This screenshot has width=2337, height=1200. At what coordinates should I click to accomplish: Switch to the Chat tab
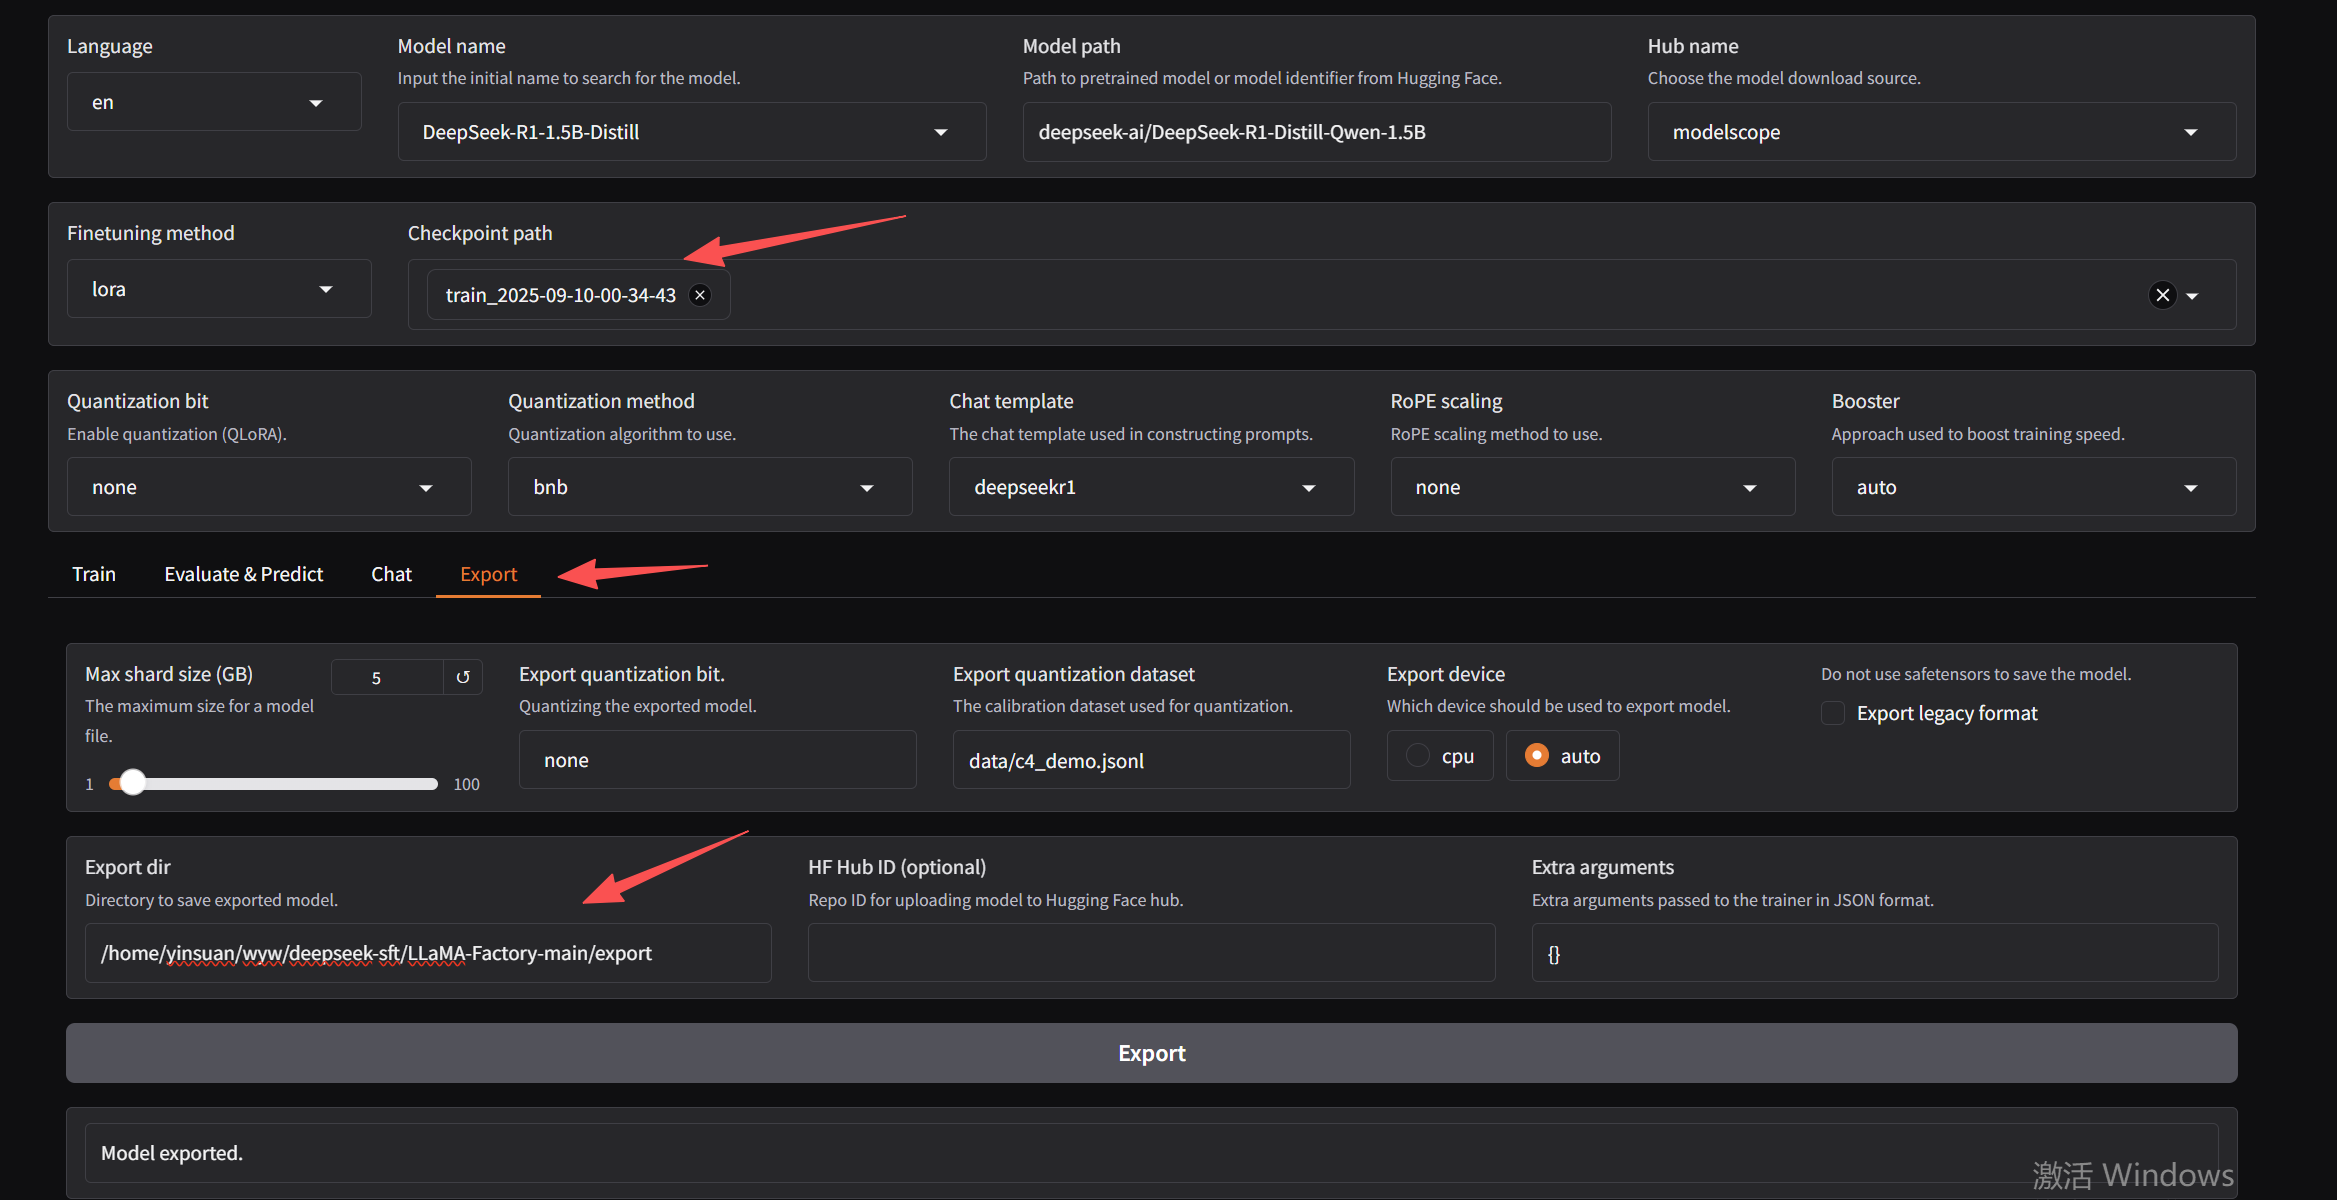(x=391, y=574)
